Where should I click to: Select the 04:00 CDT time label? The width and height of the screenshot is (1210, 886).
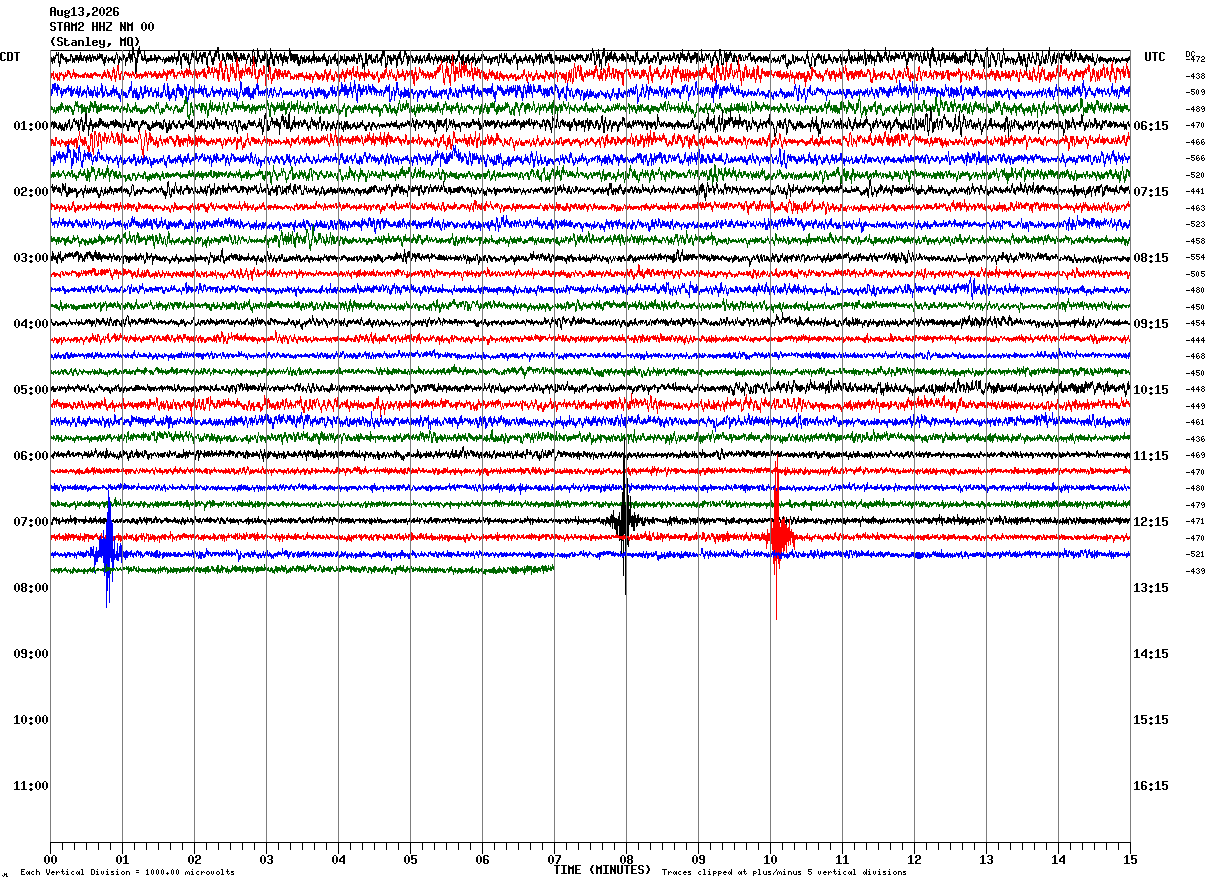[x=31, y=324]
